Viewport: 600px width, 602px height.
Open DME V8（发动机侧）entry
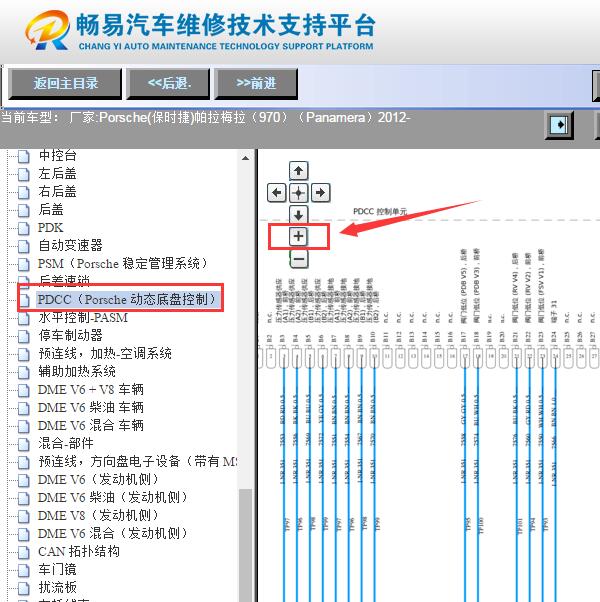point(98,515)
